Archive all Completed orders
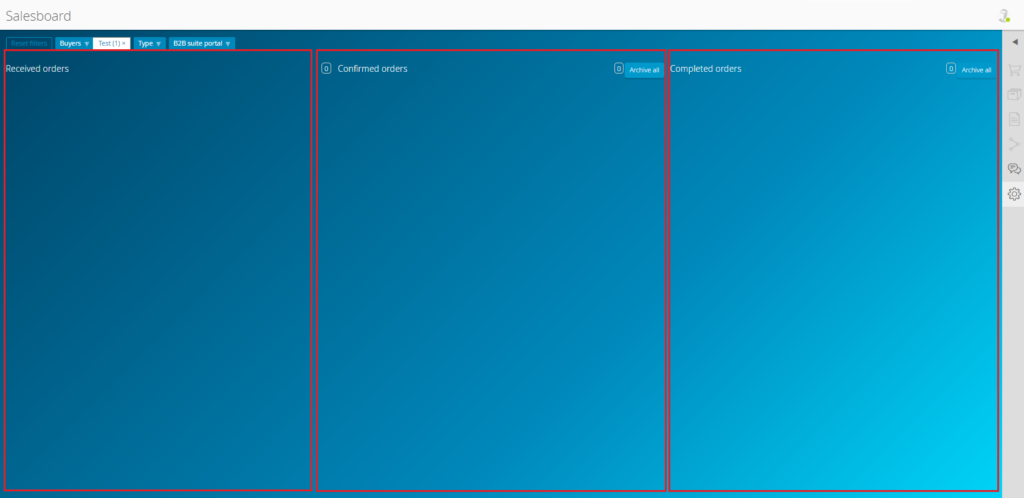Screen dimensions: 1024x498 pos(976,70)
